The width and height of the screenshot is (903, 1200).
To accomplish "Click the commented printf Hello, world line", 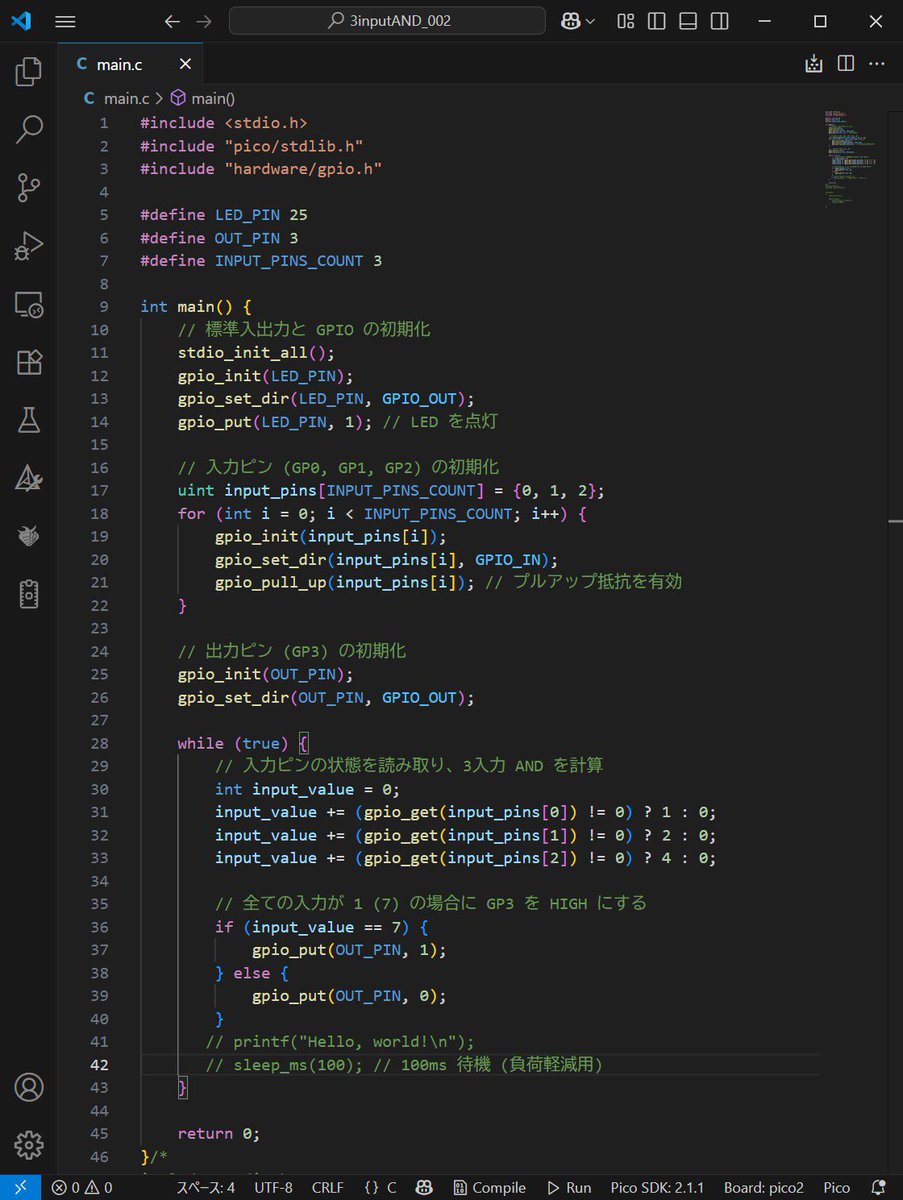I will coord(340,1041).
